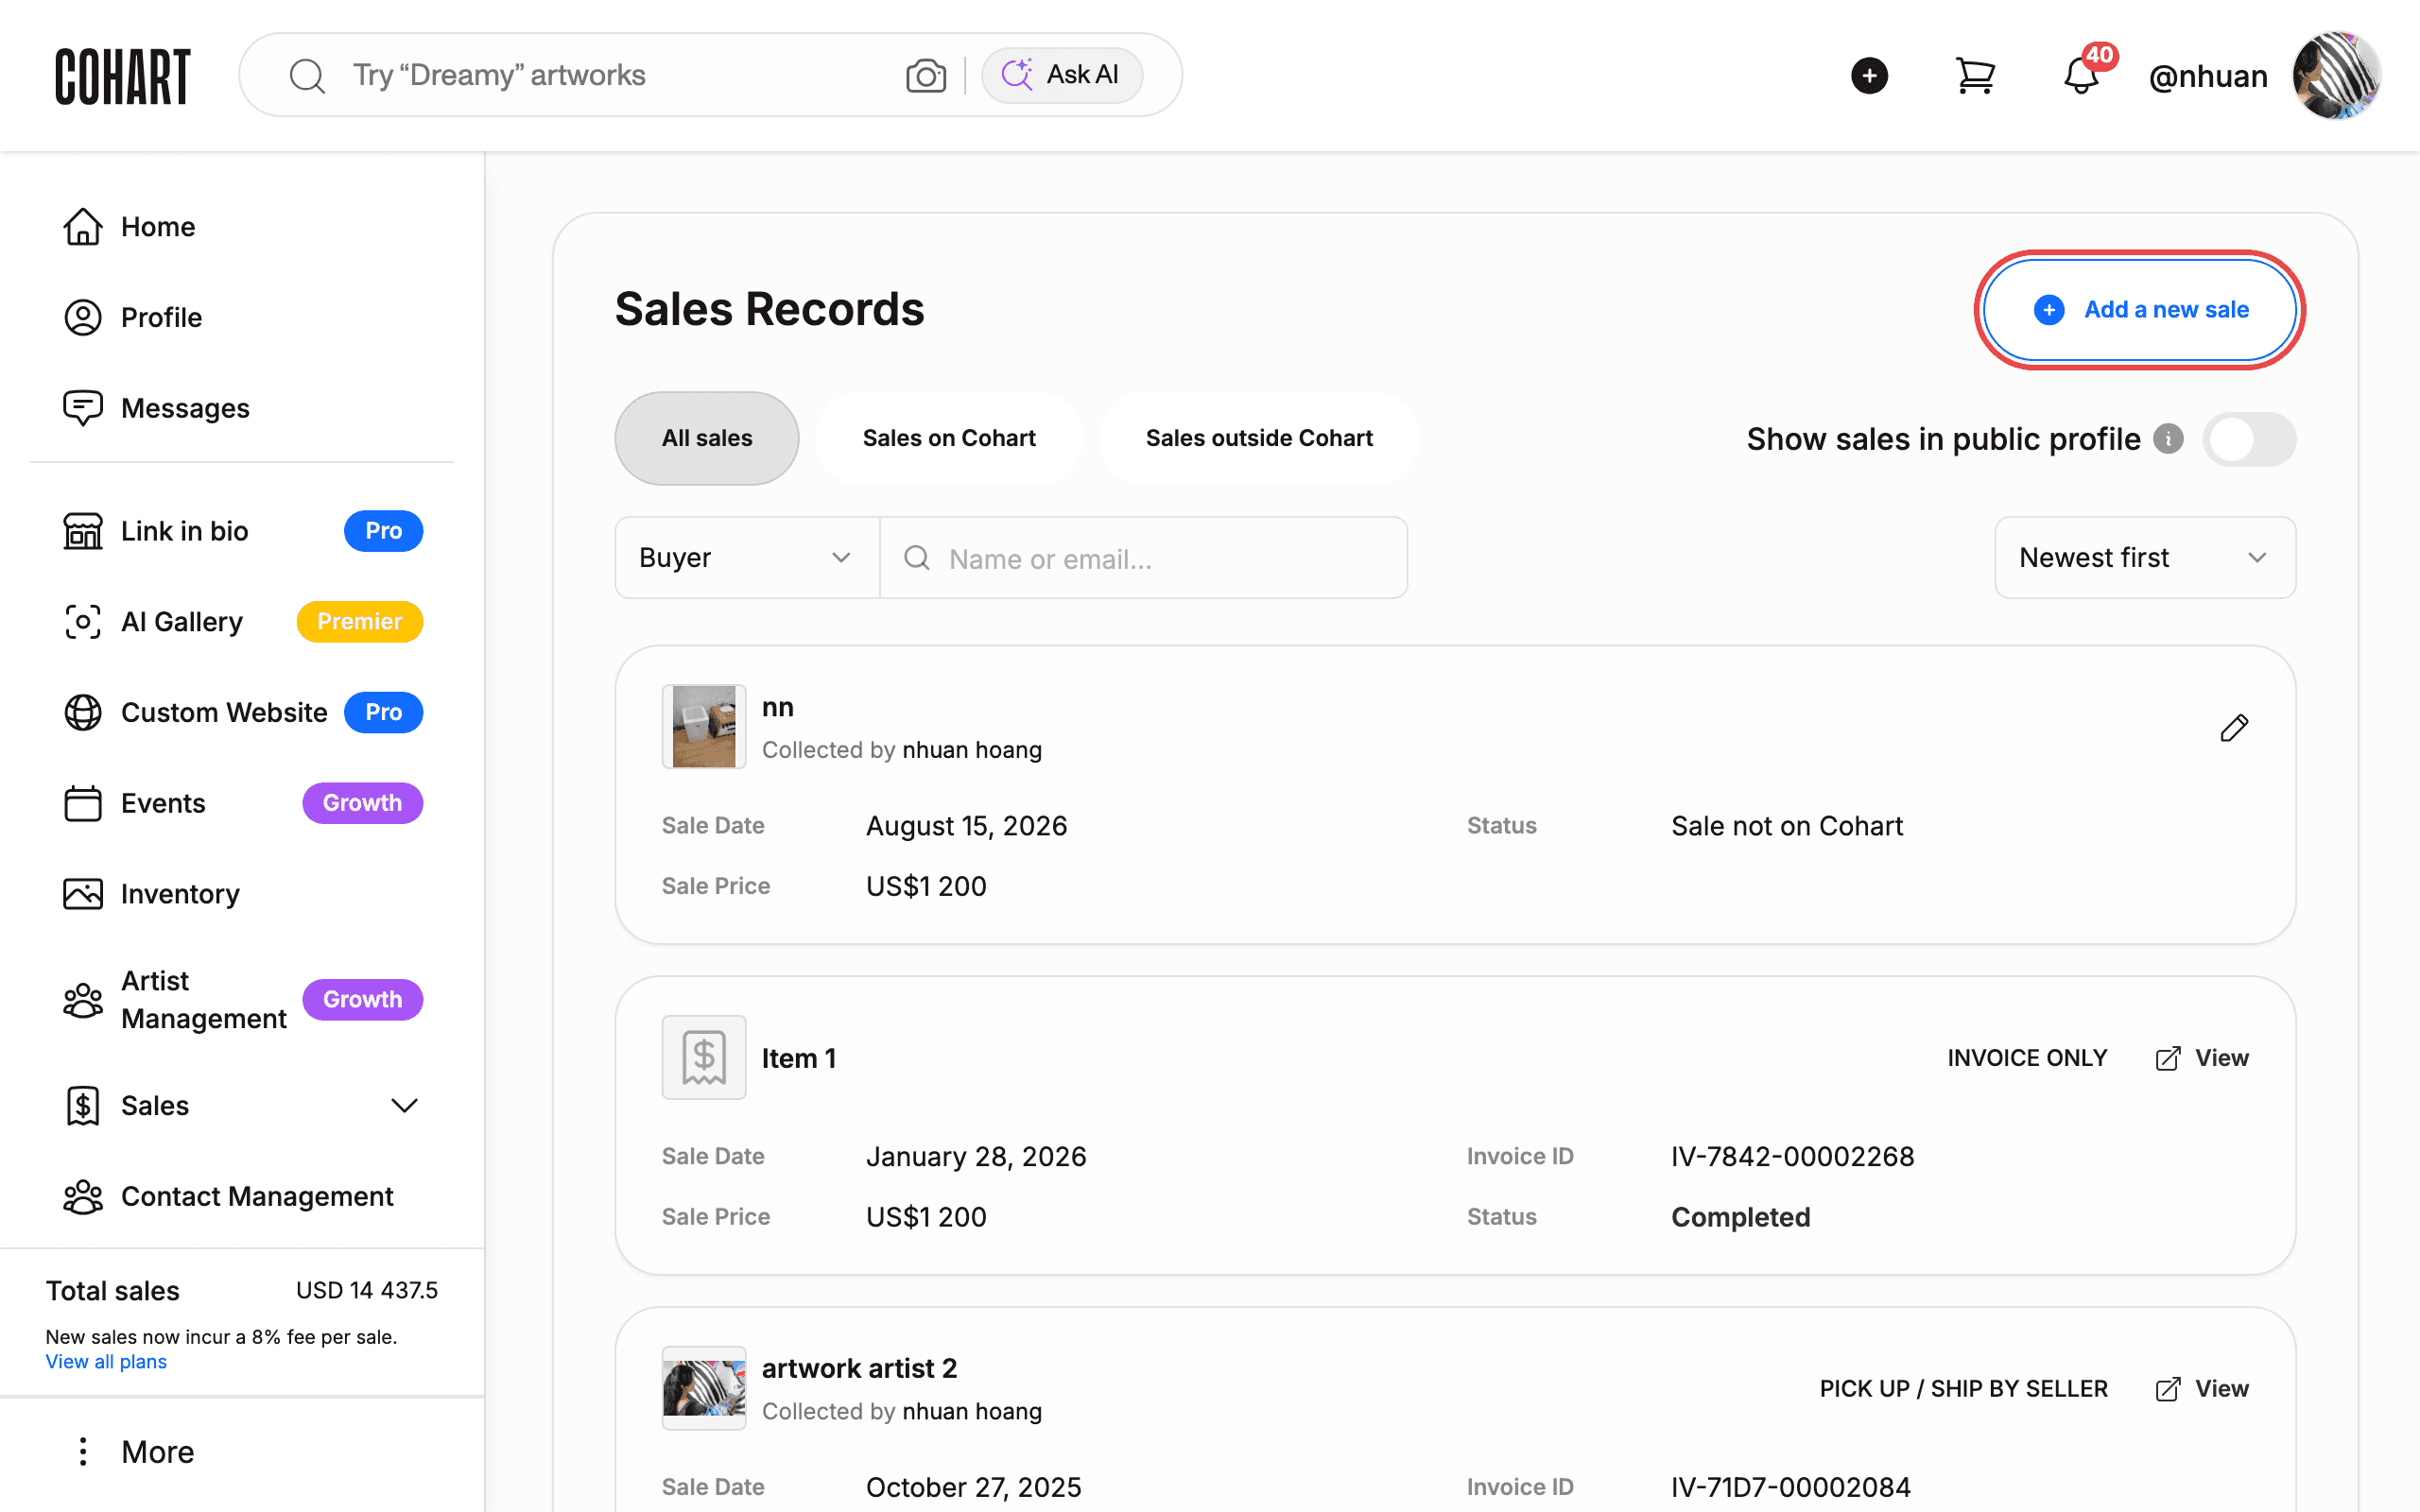Viewport: 2420px width, 1512px height.
Task: Click the Messages chat bubble icon
Action: click(x=83, y=408)
